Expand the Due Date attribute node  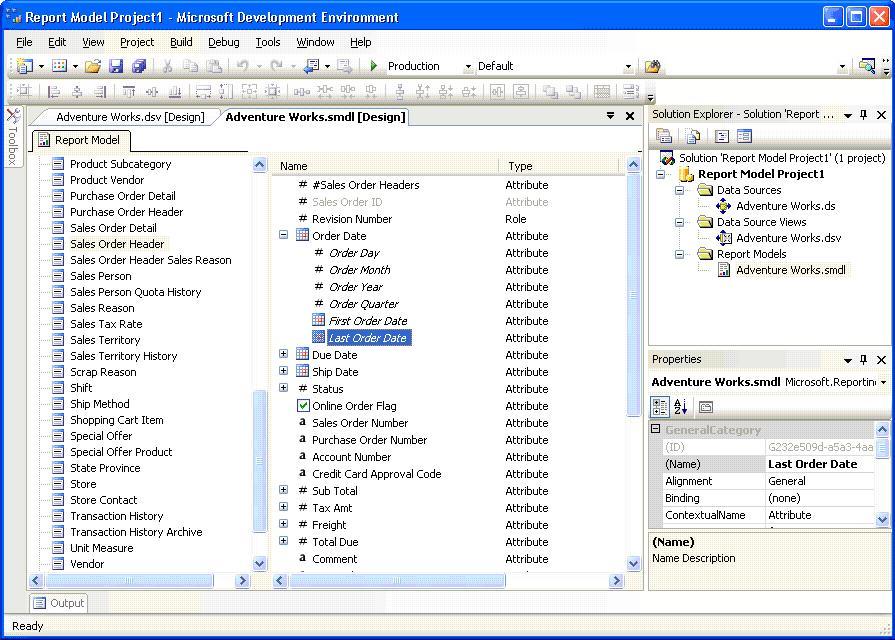coord(283,355)
